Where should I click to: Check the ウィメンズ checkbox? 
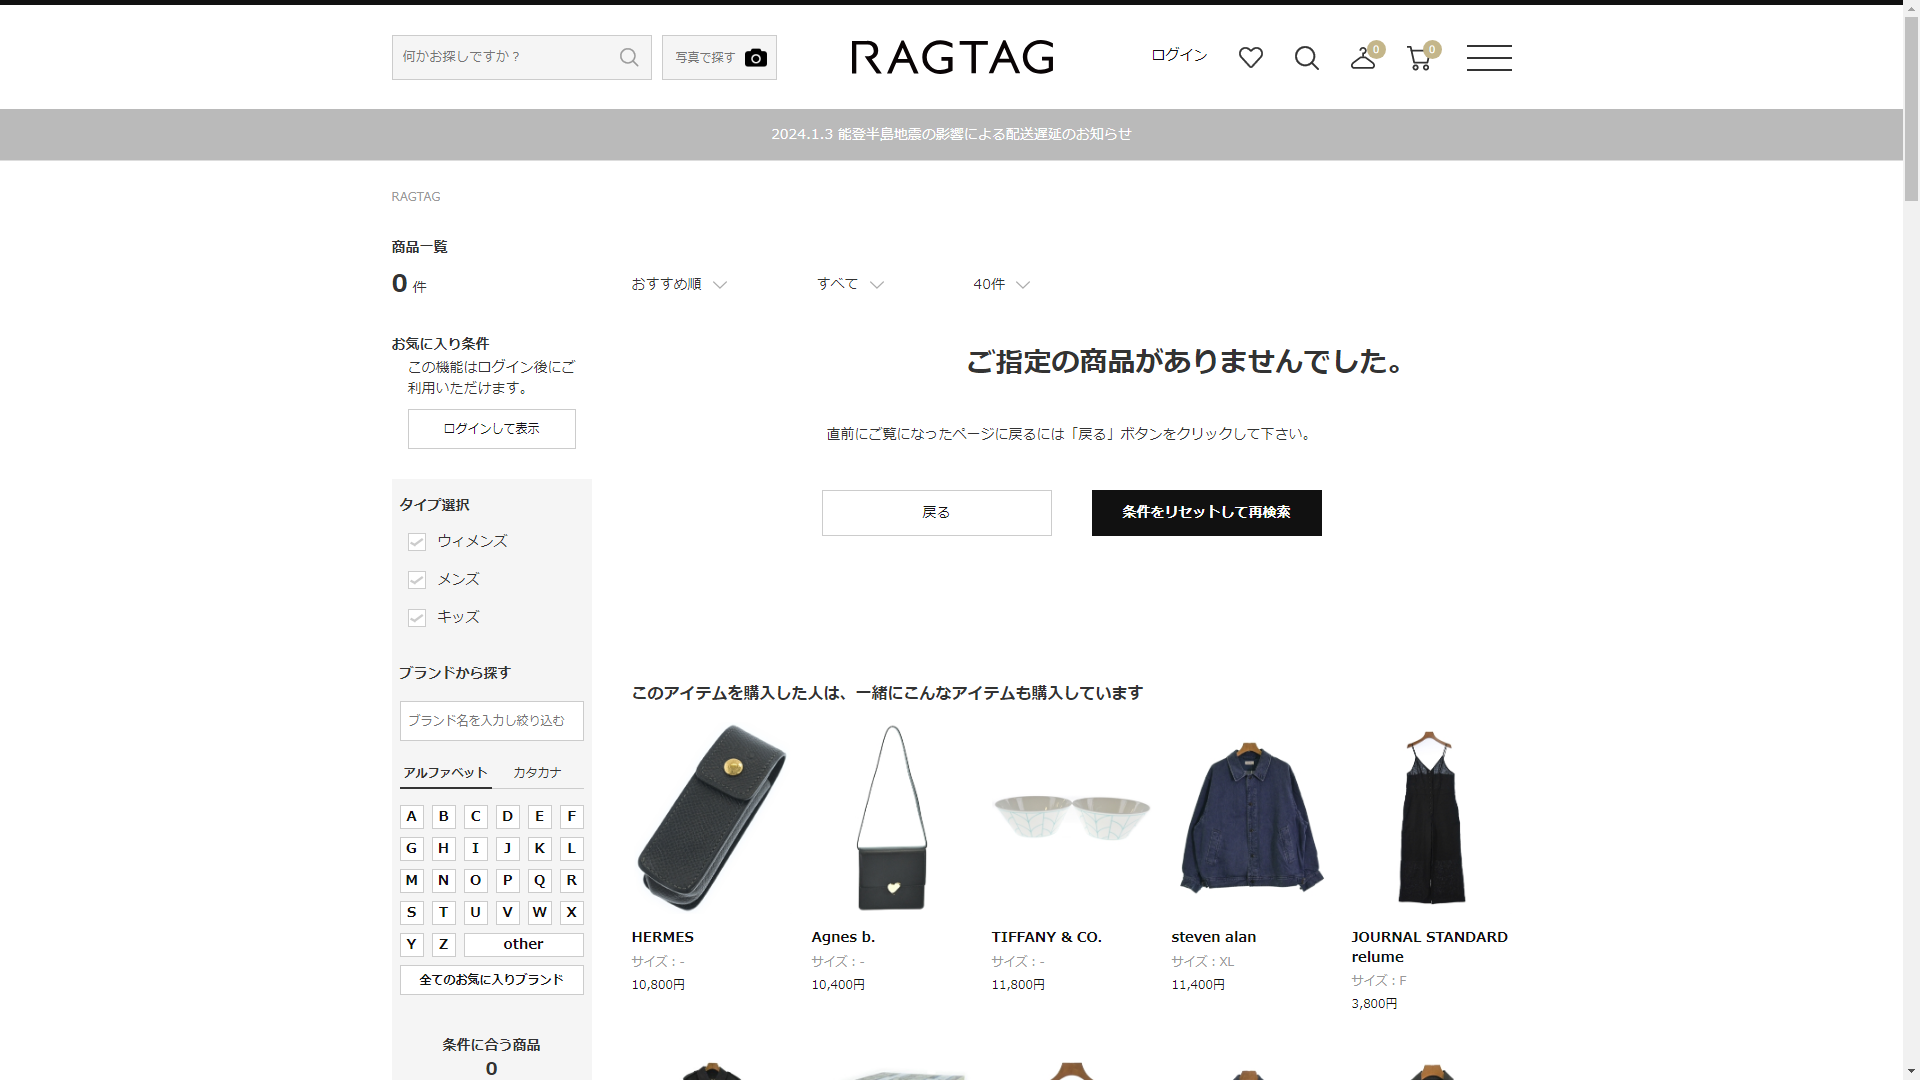(x=417, y=542)
